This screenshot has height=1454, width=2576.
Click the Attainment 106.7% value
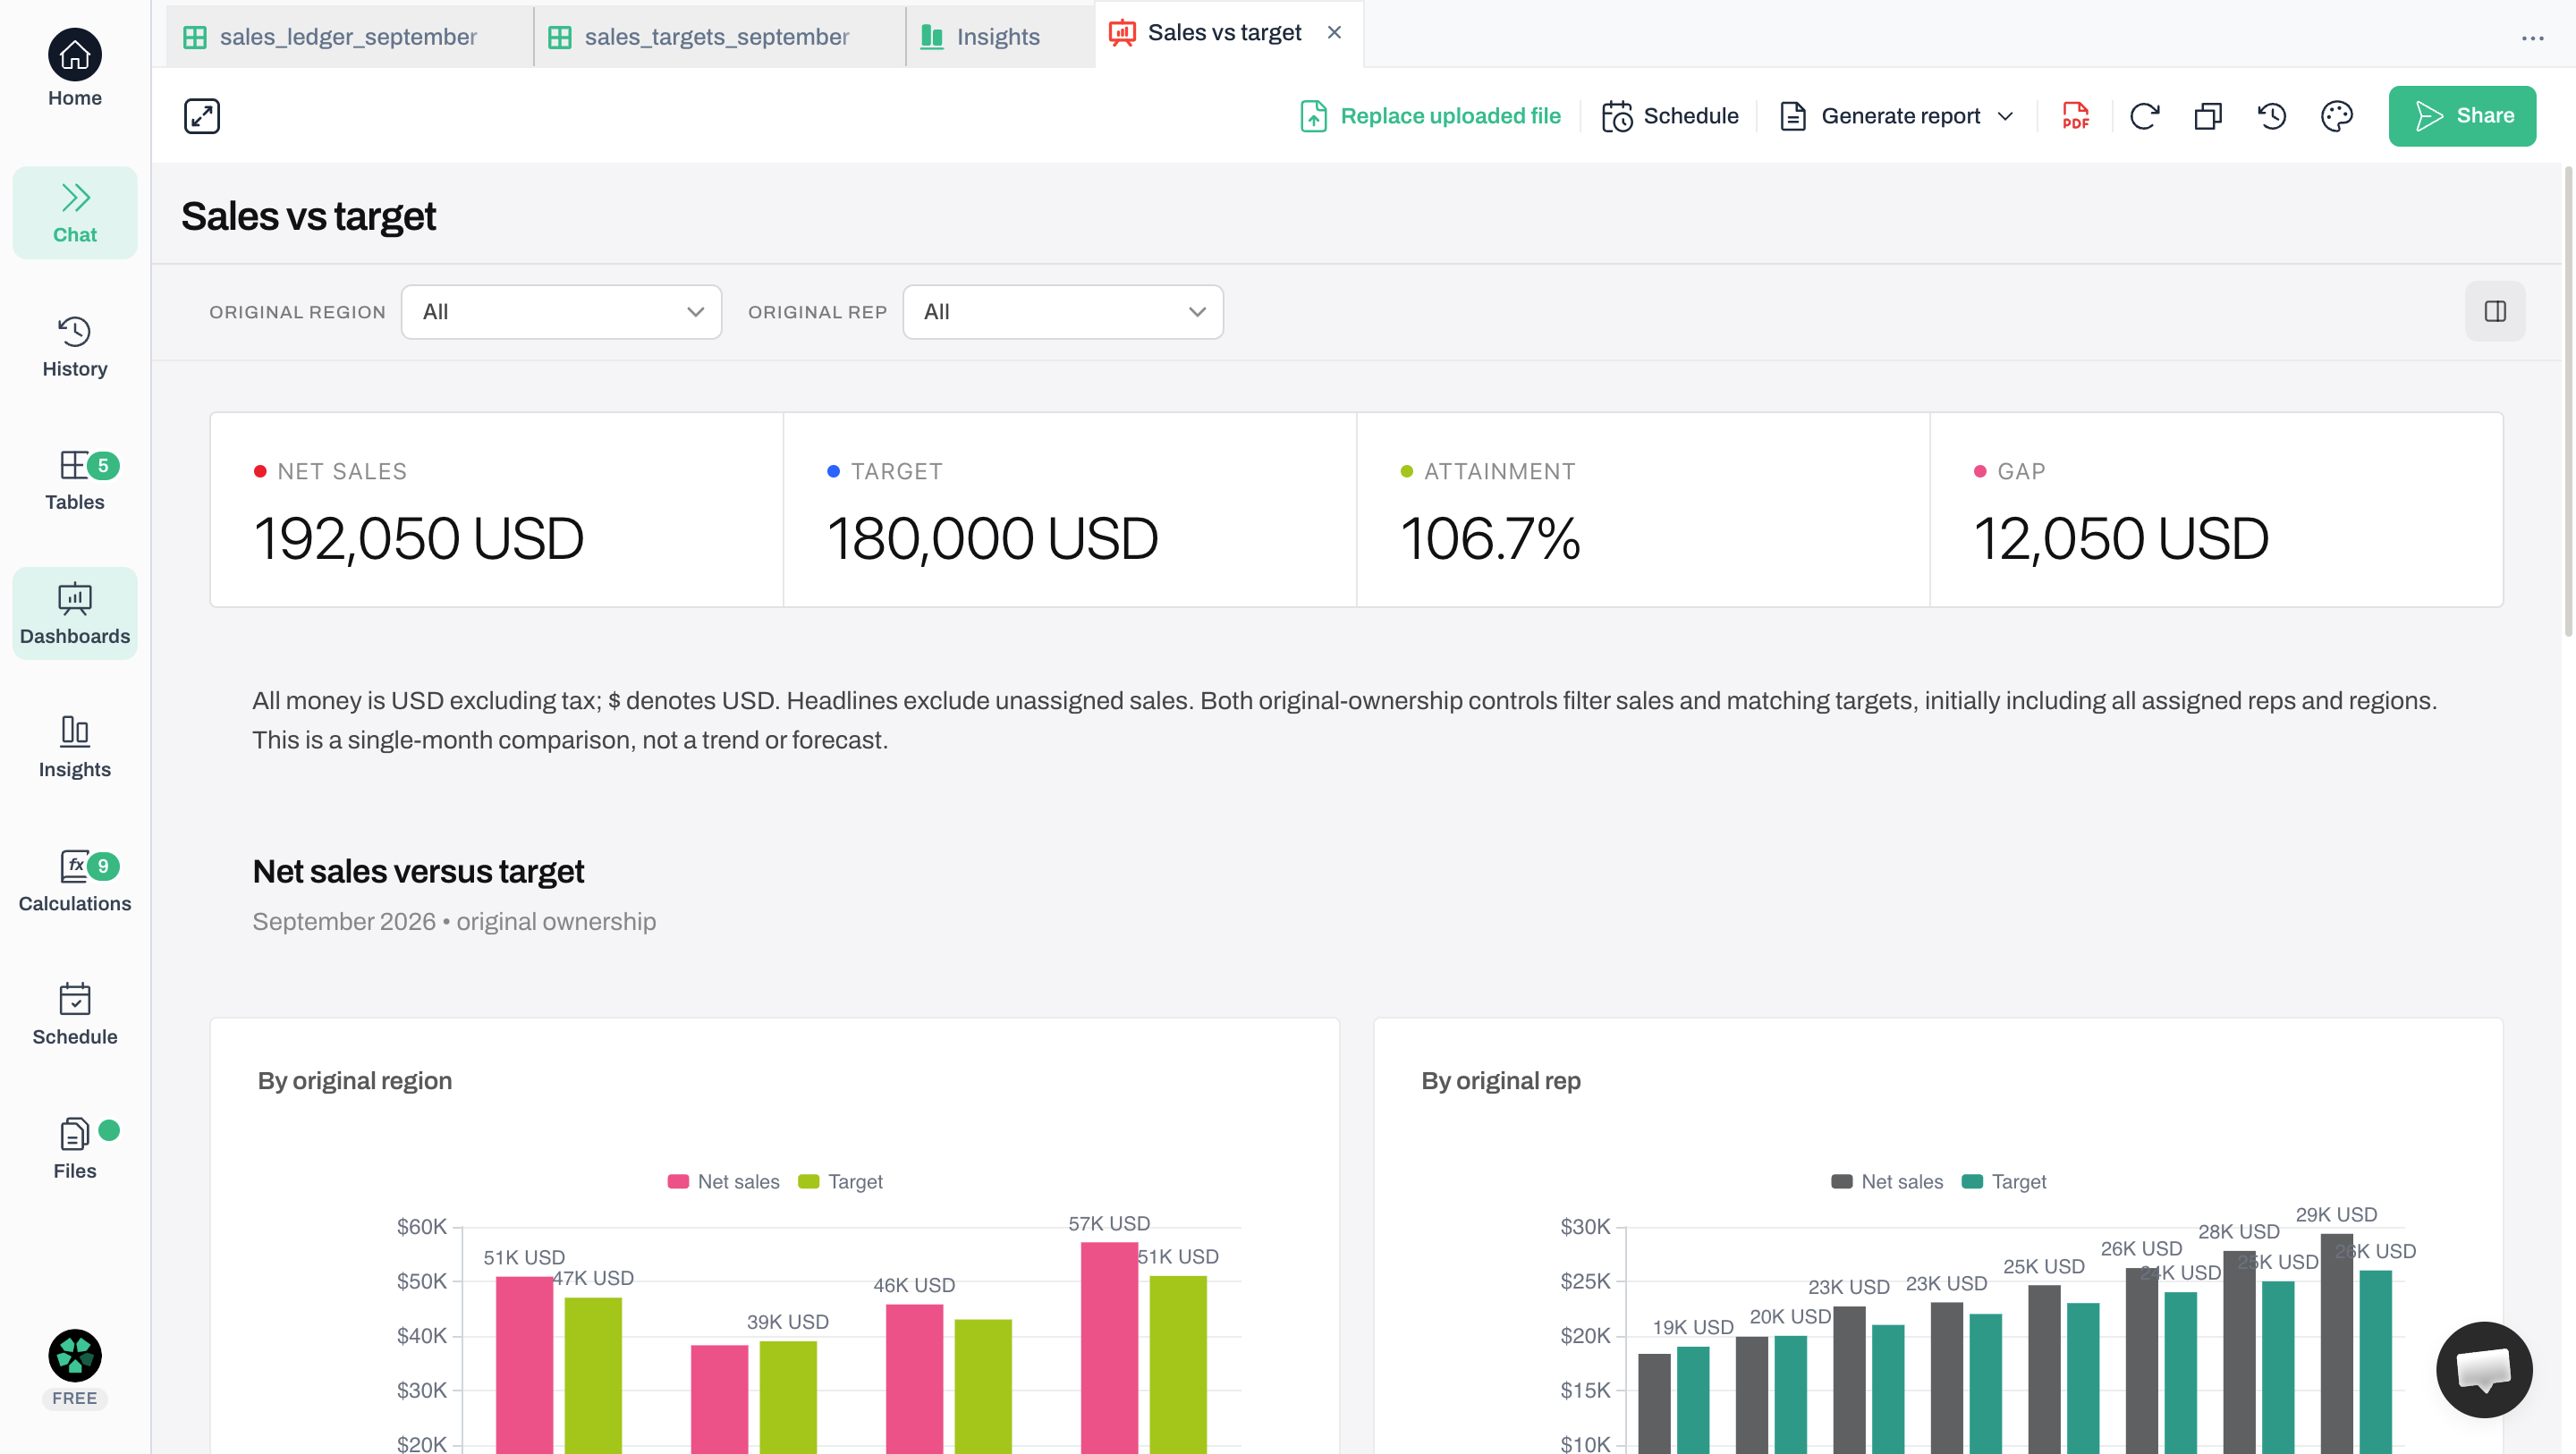click(1490, 538)
